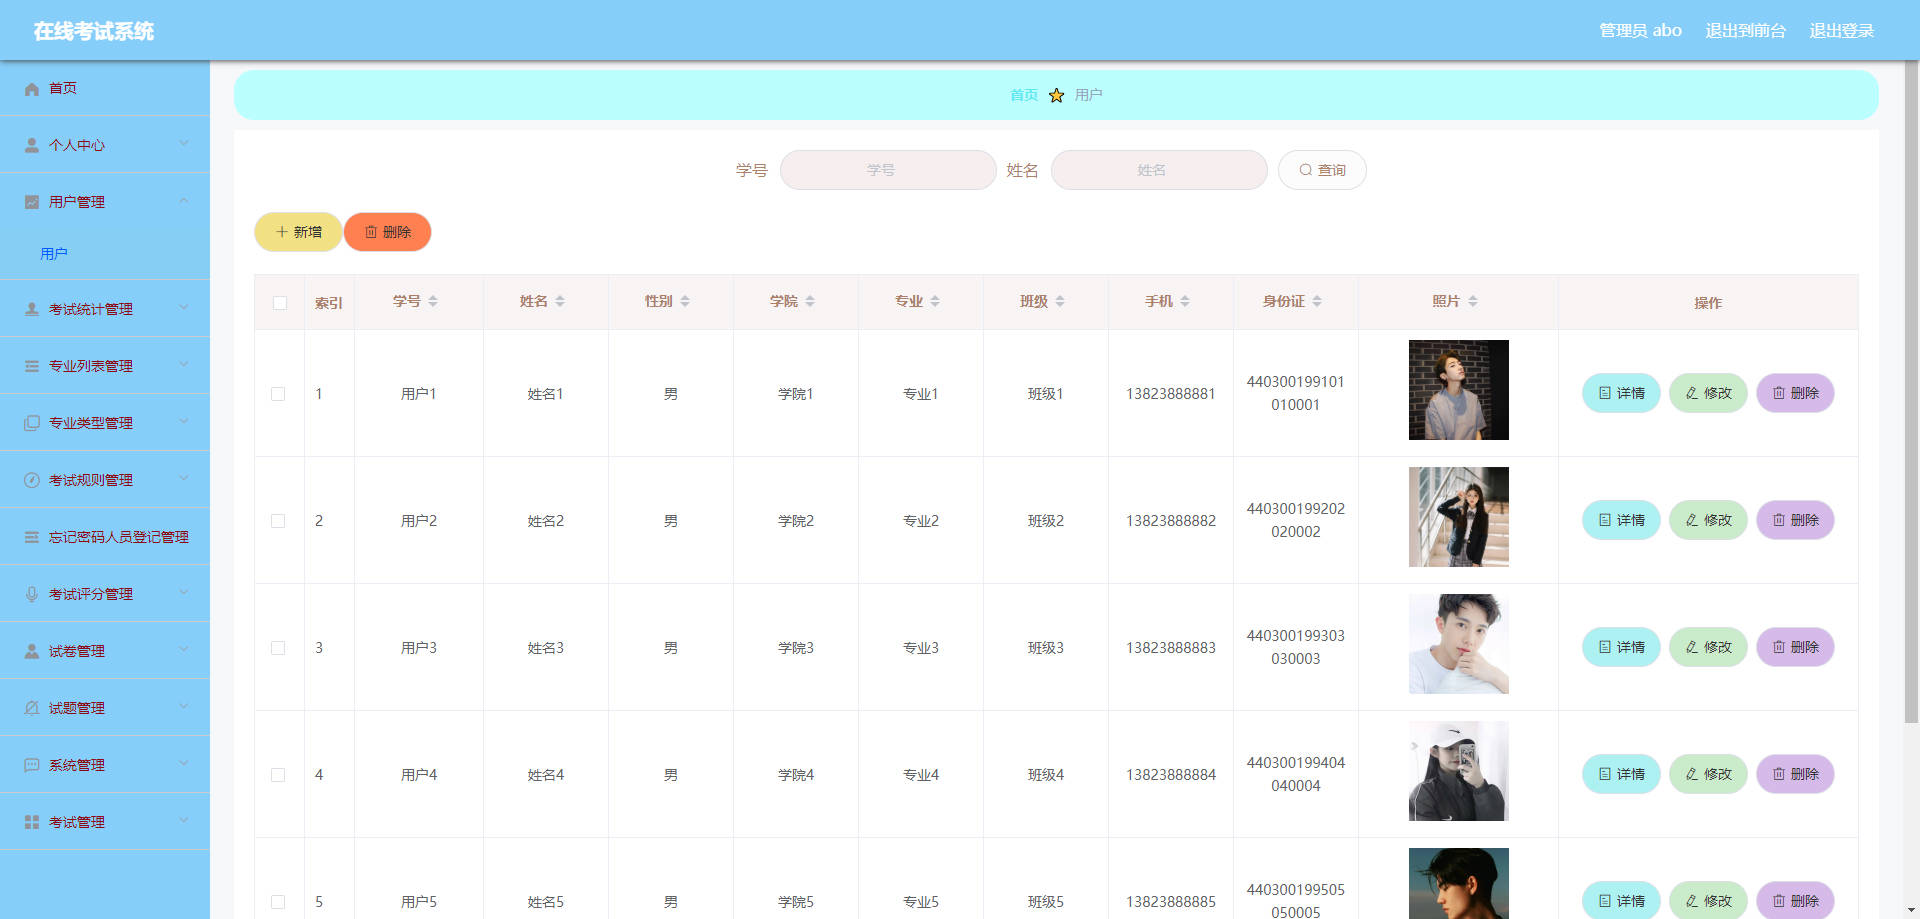Image resolution: width=1920 pixels, height=919 pixels.
Task: Sort by 学号 column sort arrows
Action: tap(433, 301)
